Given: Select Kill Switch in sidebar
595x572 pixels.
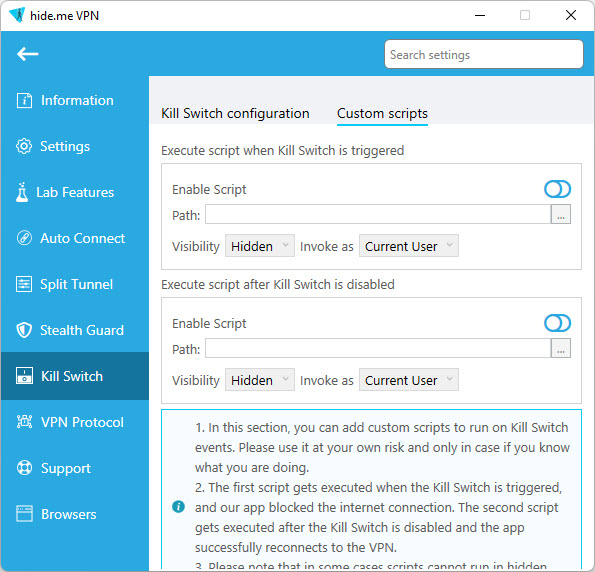Looking at the screenshot, I should tap(75, 376).
